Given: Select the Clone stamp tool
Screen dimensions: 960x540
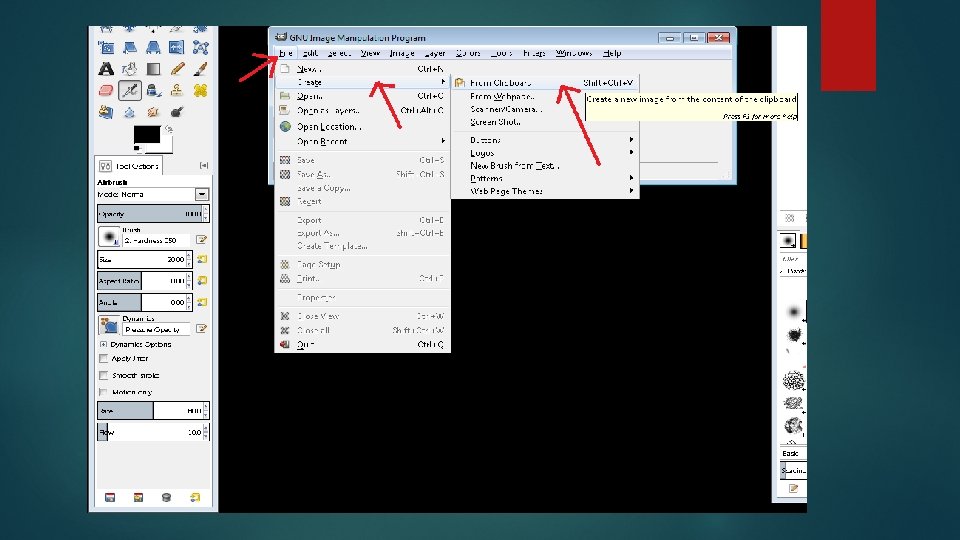Looking at the screenshot, I should pos(177,91).
